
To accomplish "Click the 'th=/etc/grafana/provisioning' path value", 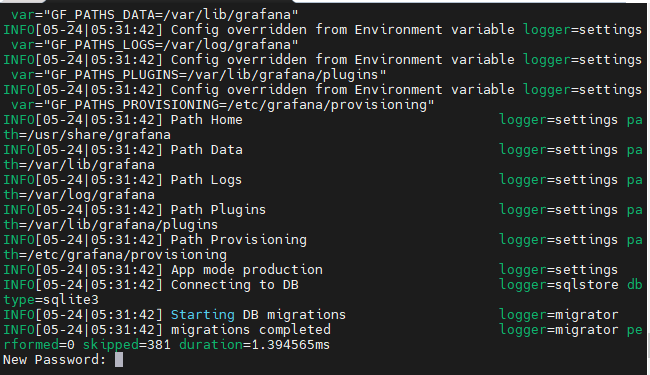I will tap(115, 254).
